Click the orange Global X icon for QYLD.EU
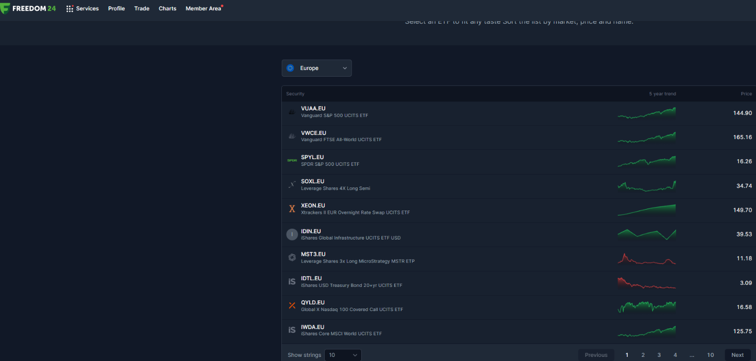 click(x=292, y=306)
